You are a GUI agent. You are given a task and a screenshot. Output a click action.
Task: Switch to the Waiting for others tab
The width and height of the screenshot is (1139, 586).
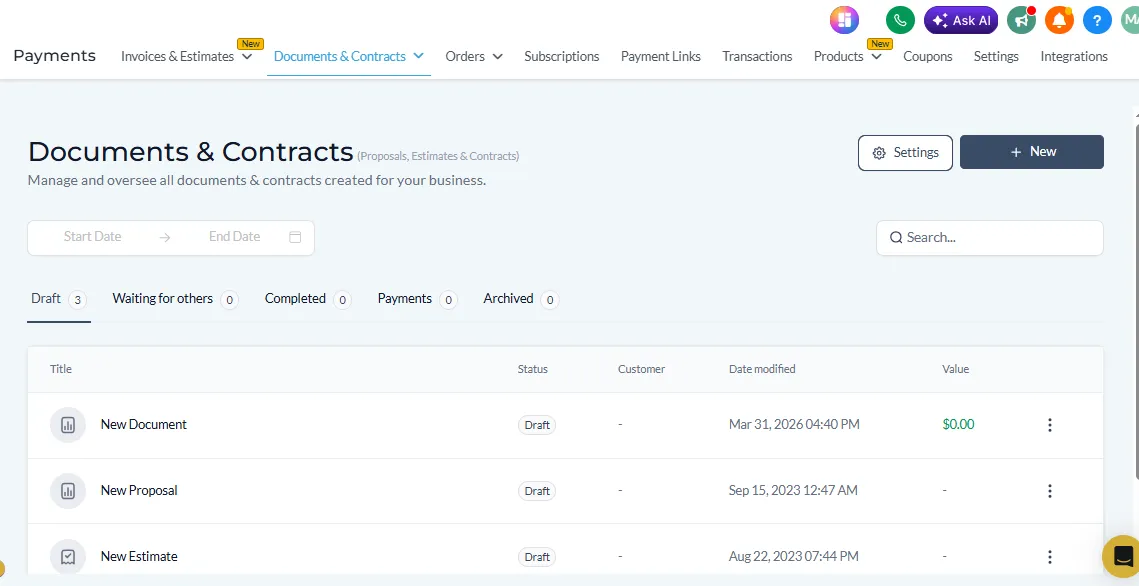click(163, 299)
